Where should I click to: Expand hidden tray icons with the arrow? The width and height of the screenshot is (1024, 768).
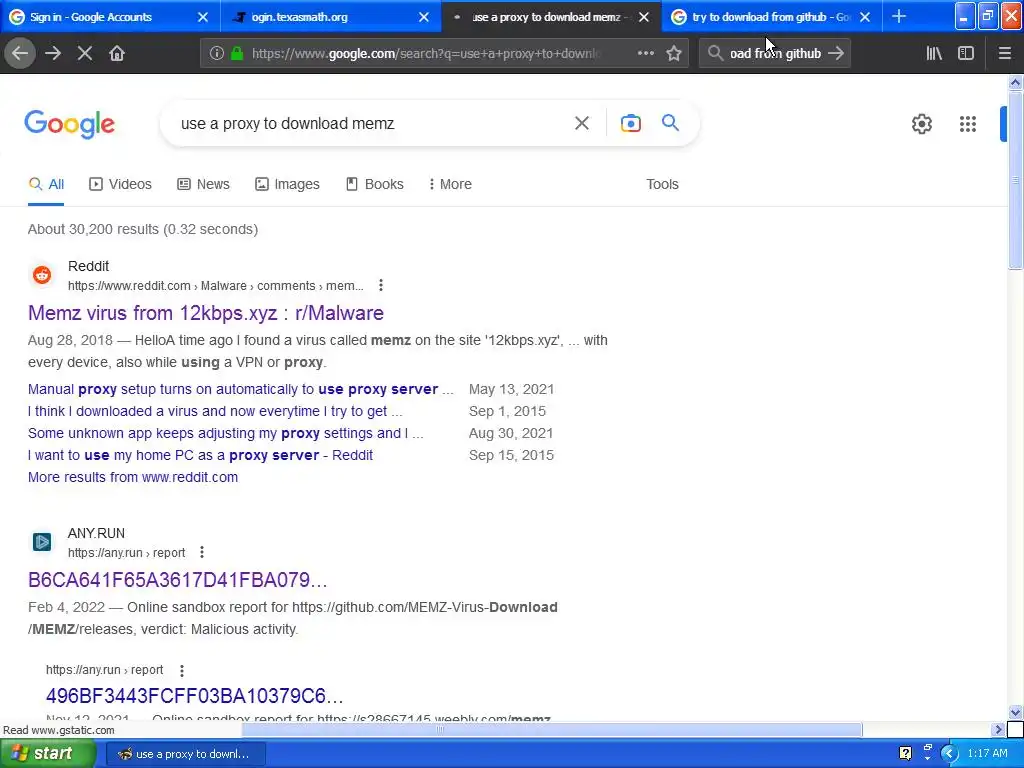pyautogui.click(x=950, y=754)
